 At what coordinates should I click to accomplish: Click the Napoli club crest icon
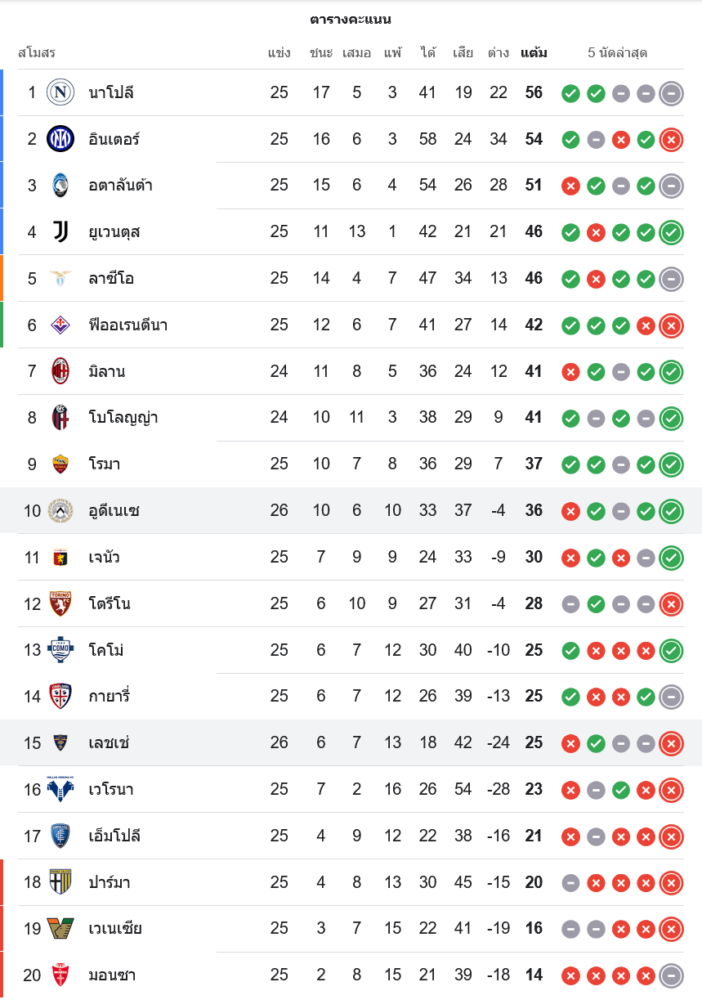[x=61, y=93]
